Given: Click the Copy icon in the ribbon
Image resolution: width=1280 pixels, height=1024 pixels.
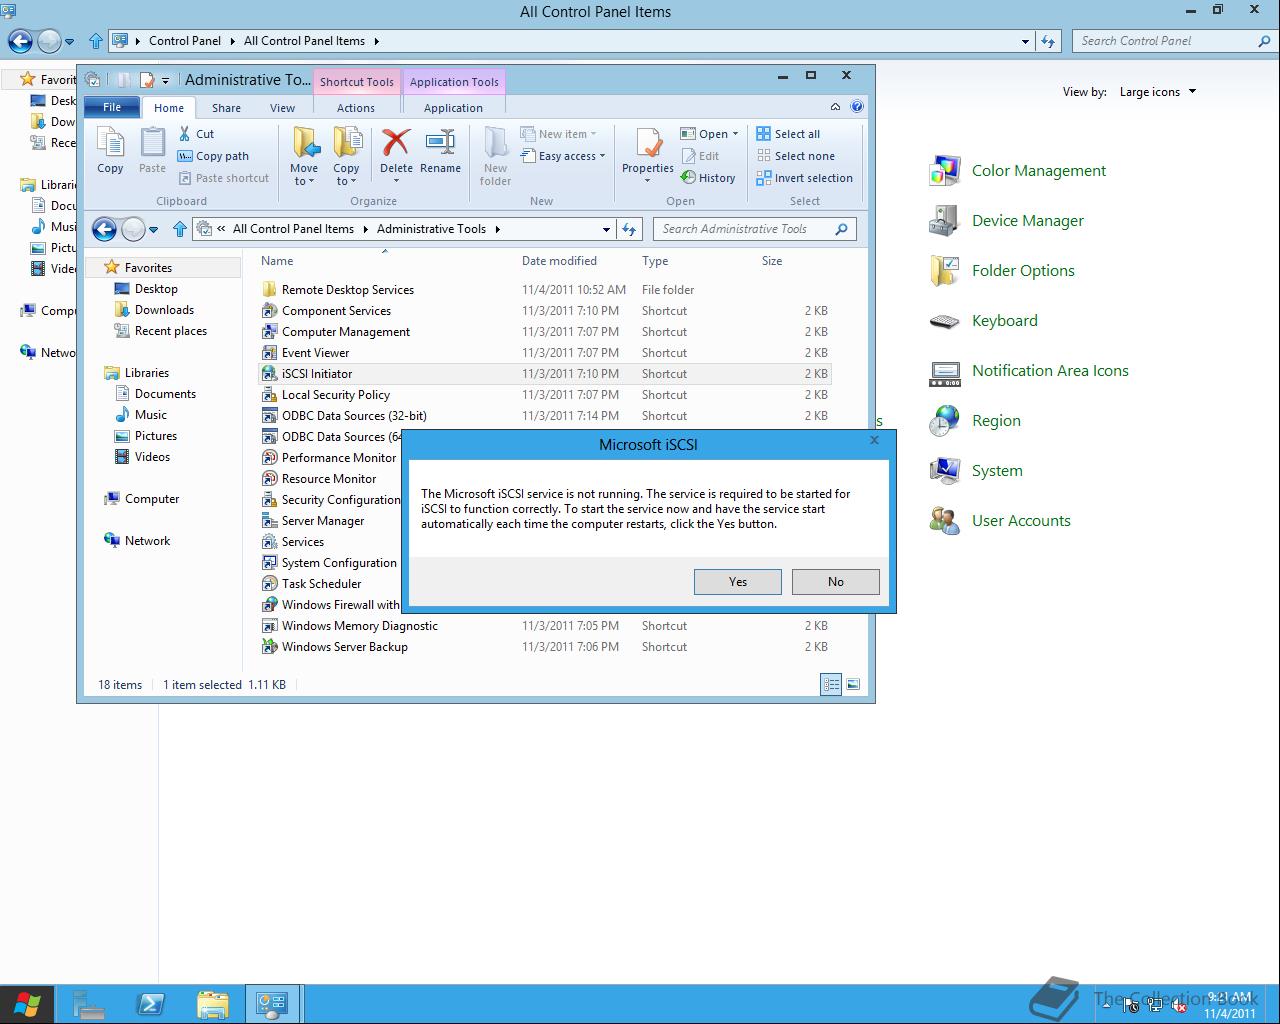Looking at the screenshot, I should (110, 151).
